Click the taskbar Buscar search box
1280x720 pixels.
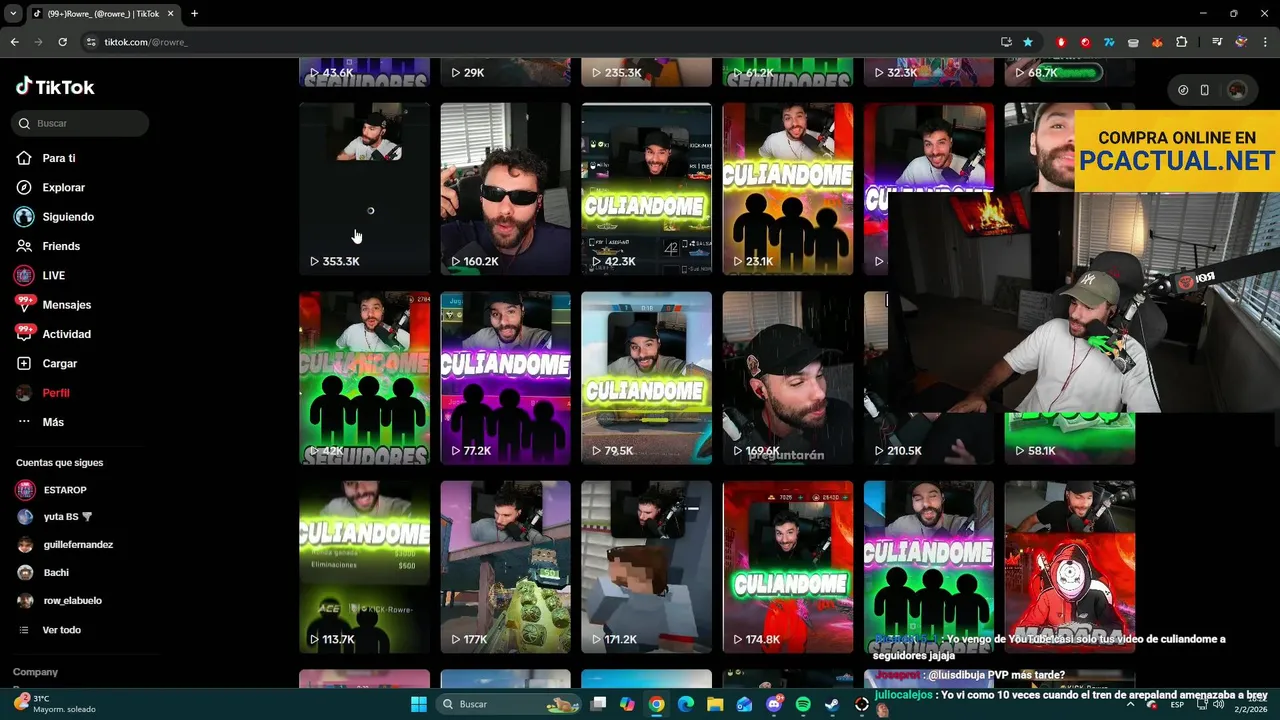511,704
